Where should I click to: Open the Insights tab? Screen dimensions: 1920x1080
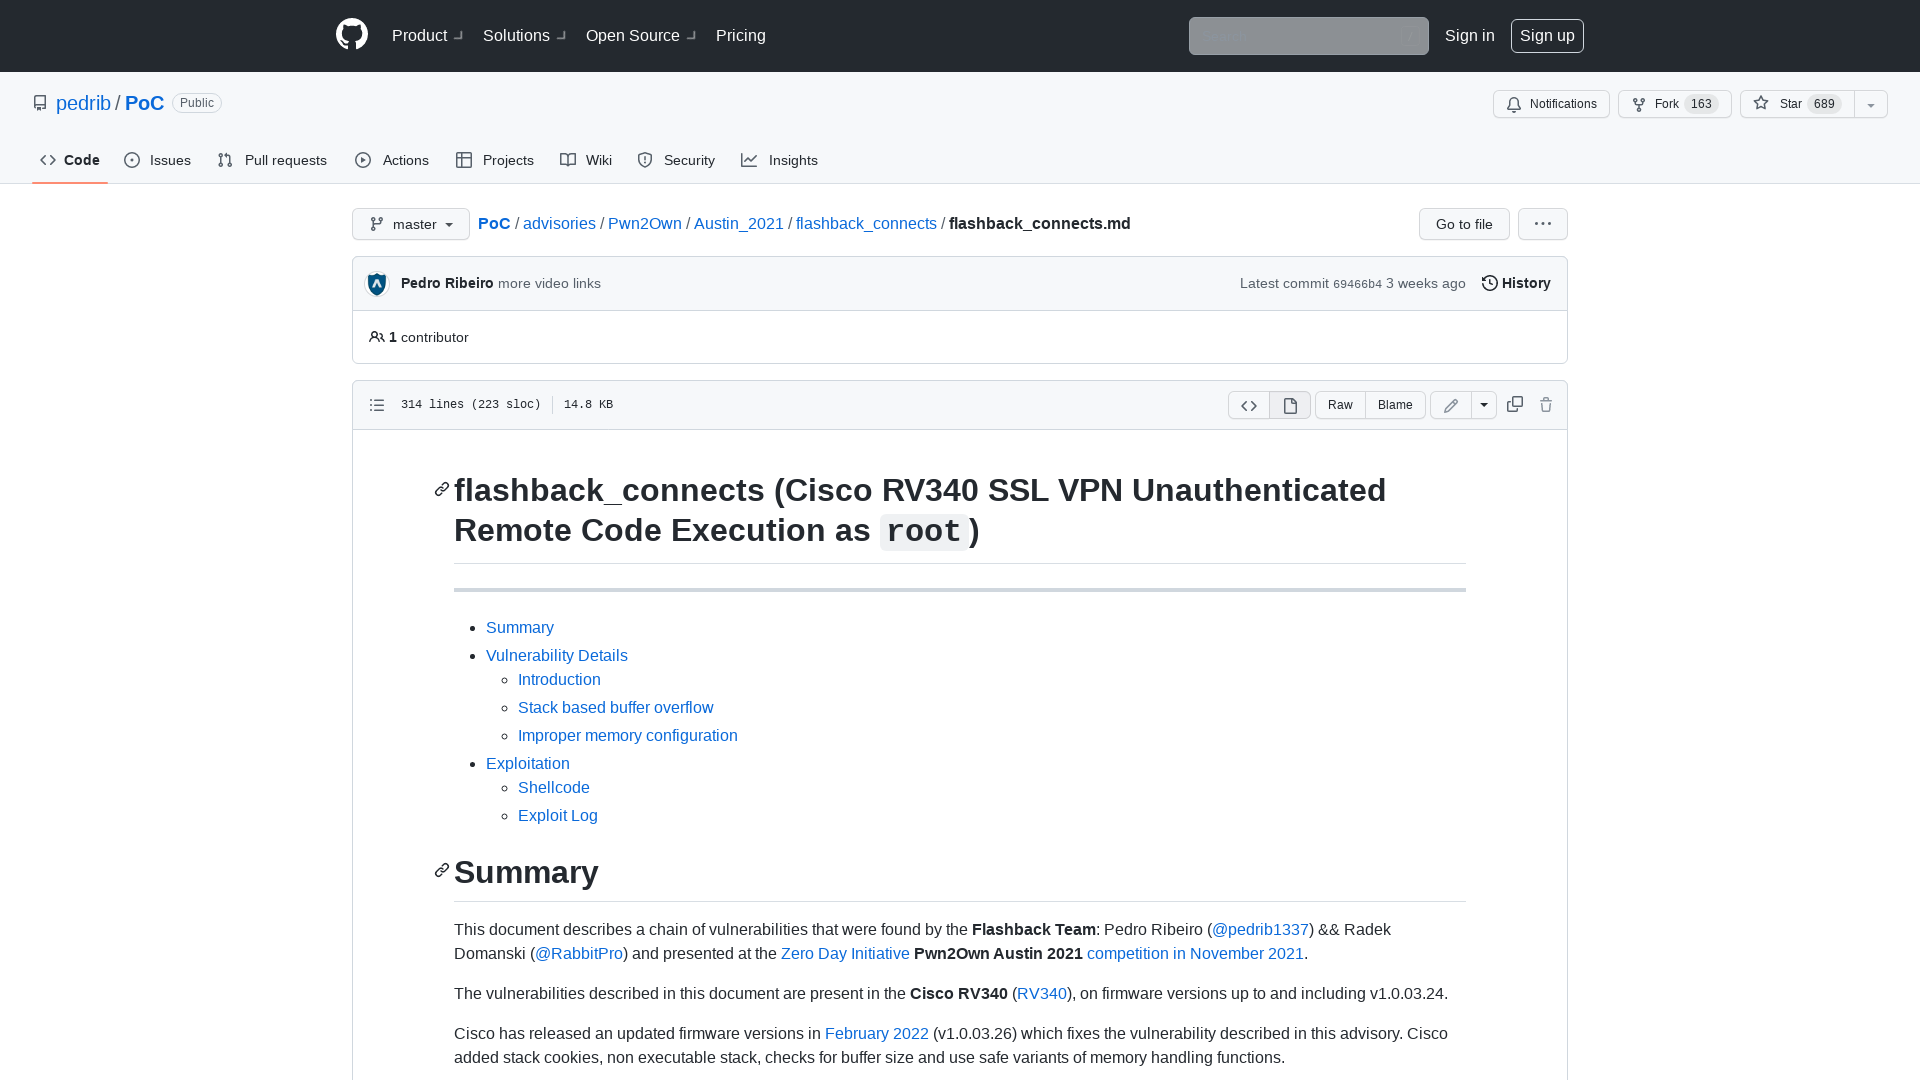pyautogui.click(x=779, y=160)
